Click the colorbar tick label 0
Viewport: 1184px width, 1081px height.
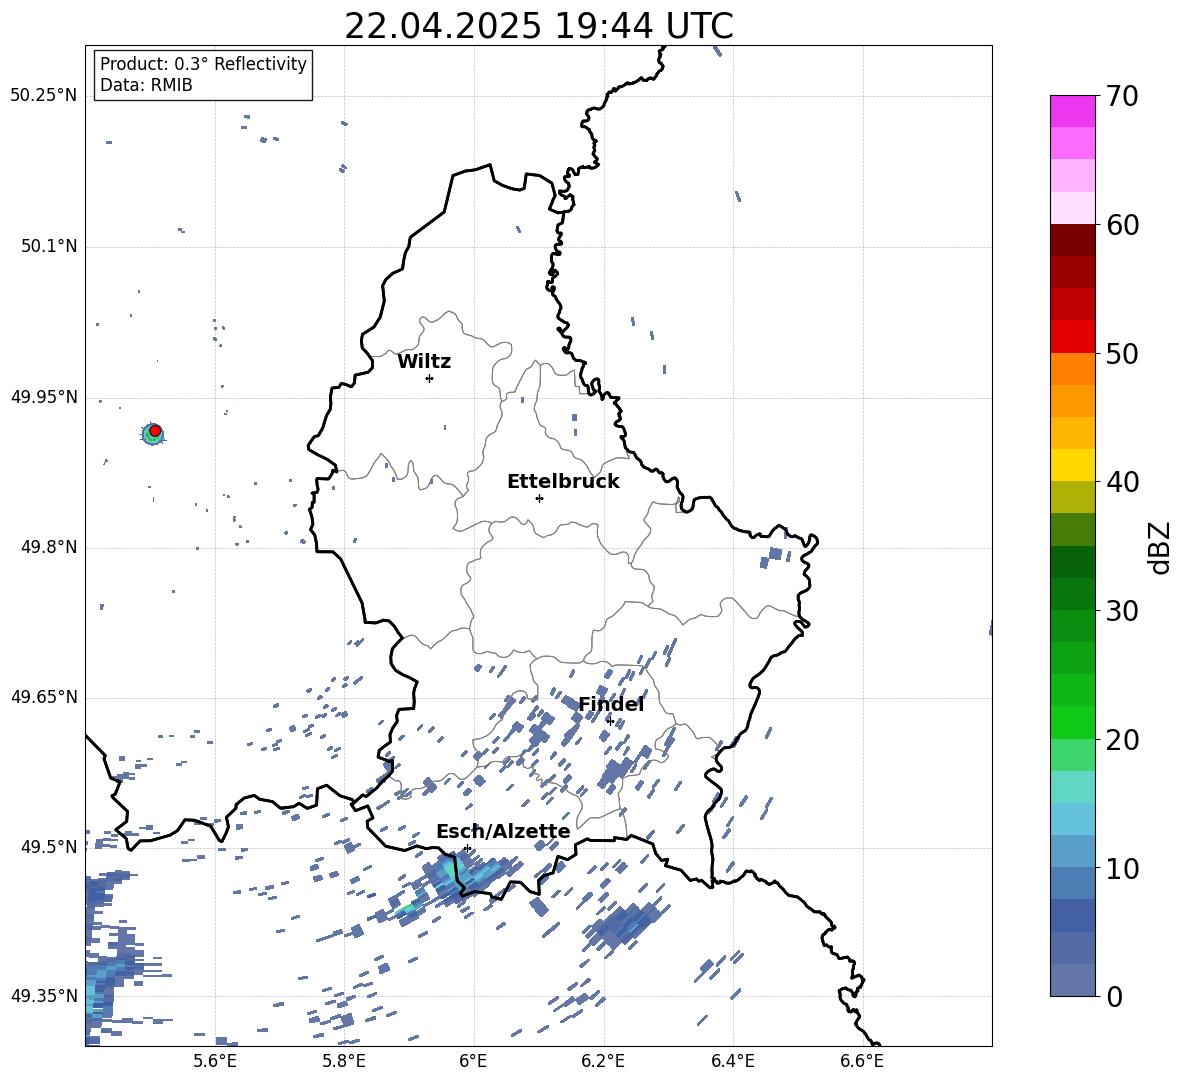coord(1114,997)
